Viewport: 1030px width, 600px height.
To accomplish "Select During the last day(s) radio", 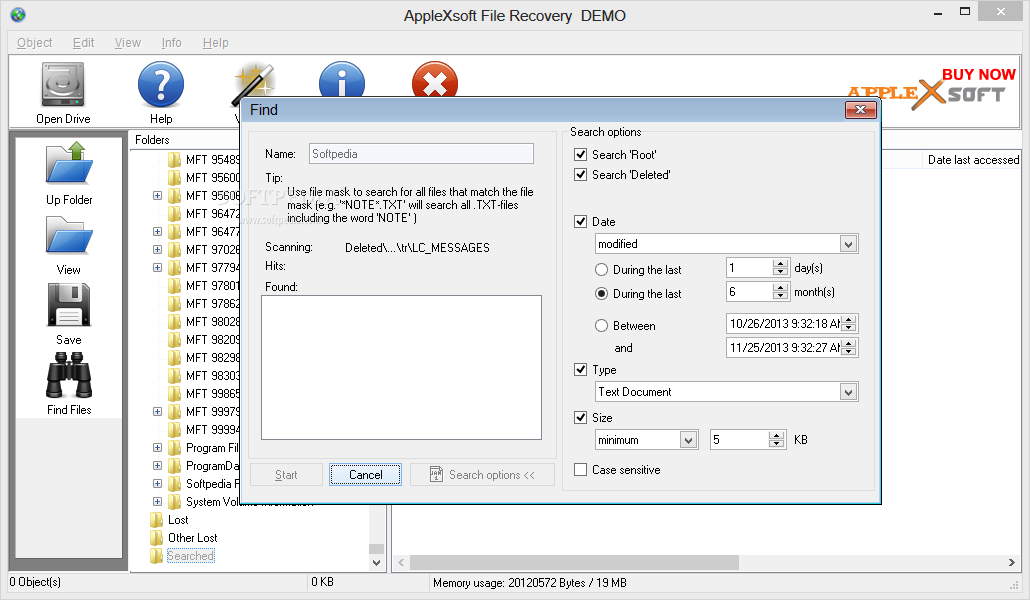I will point(601,269).
